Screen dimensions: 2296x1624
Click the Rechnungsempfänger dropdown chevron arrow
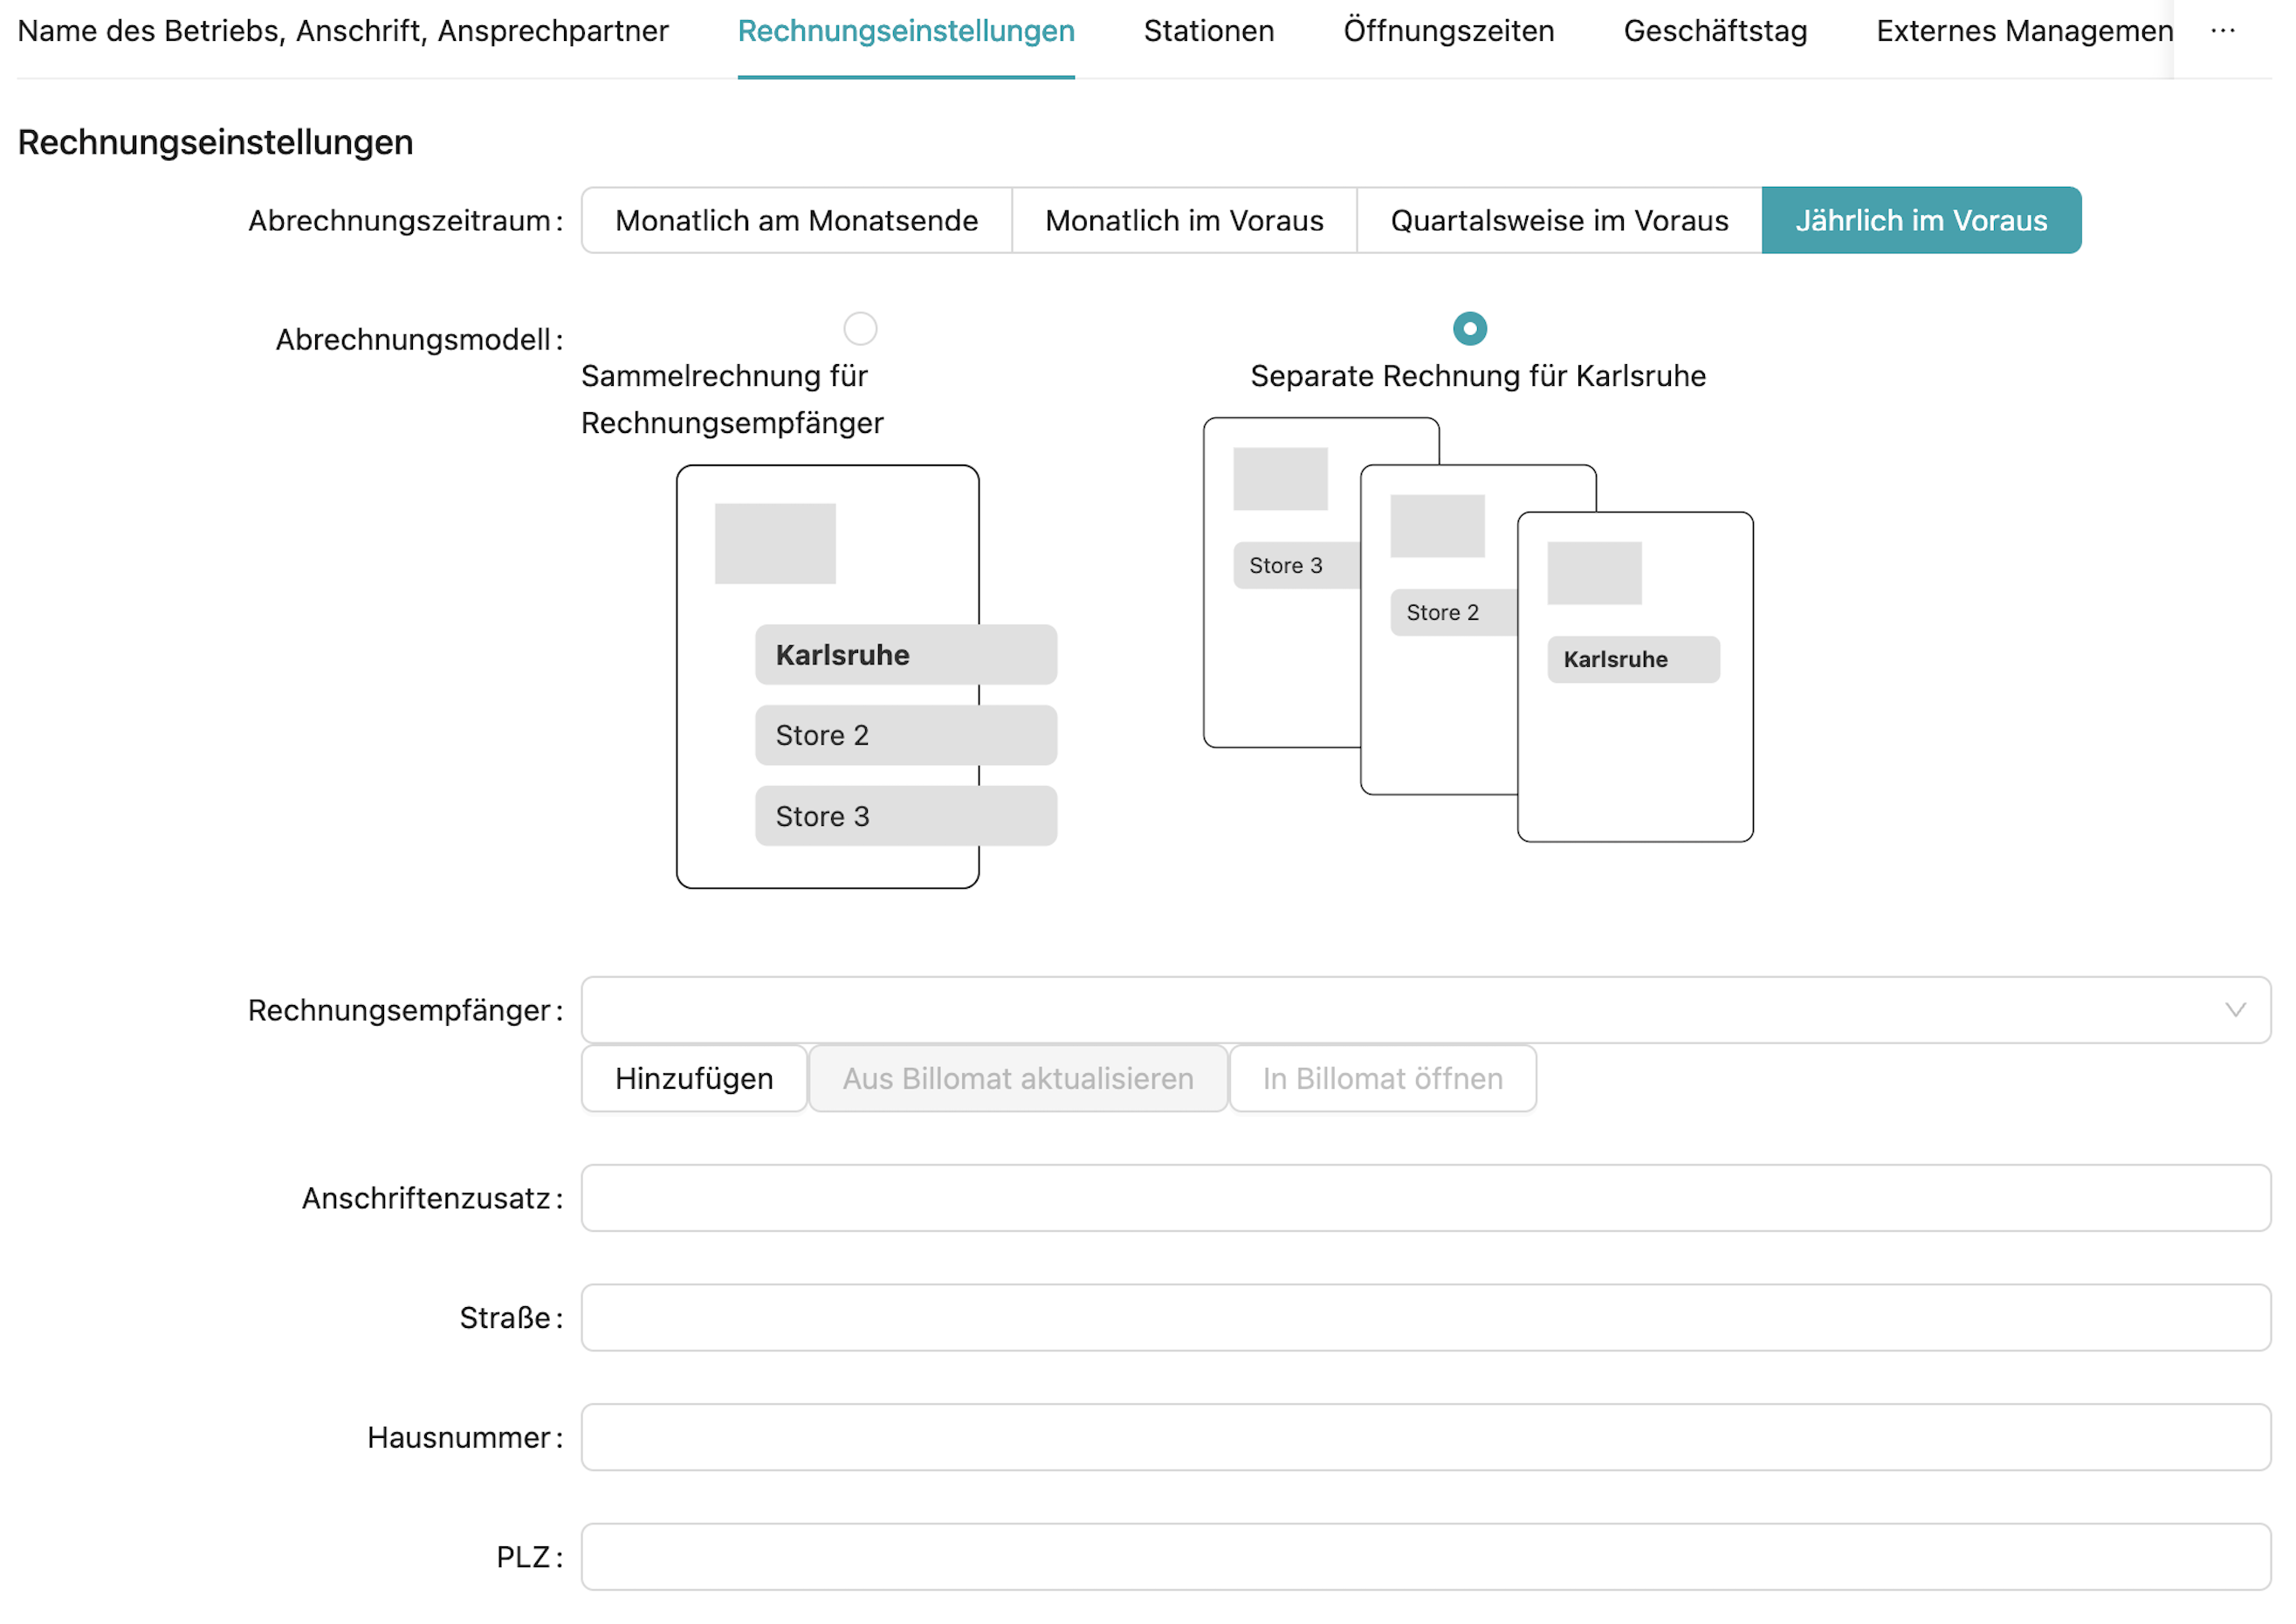point(2235,1010)
